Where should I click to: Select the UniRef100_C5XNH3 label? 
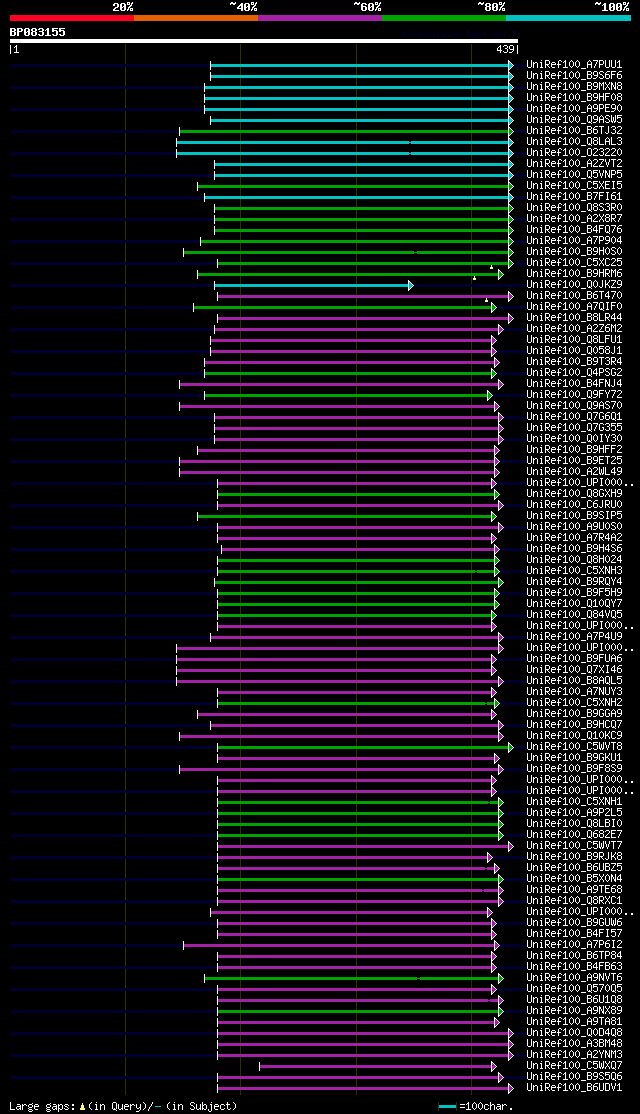tap(575, 571)
